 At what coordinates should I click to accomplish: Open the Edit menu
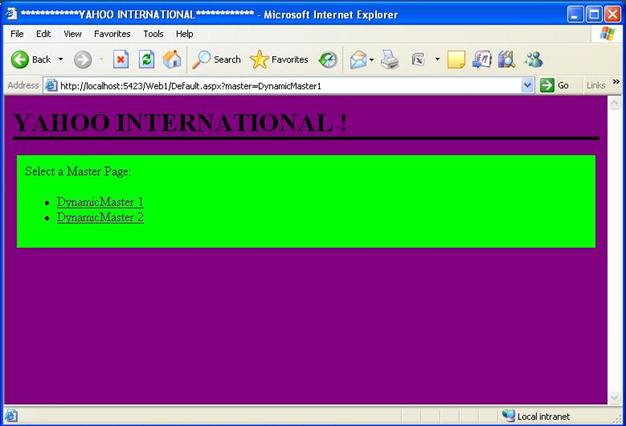43,34
